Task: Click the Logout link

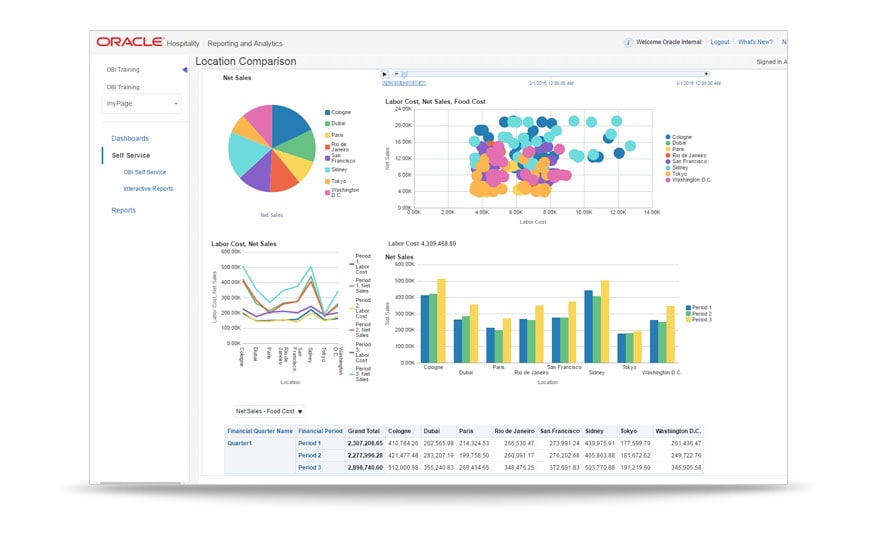Action: [719, 42]
